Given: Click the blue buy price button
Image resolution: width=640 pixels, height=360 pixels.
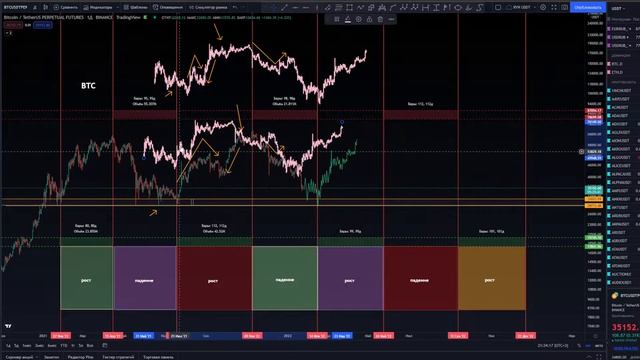Looking at the screenshot, I should [x=42, y=25].
